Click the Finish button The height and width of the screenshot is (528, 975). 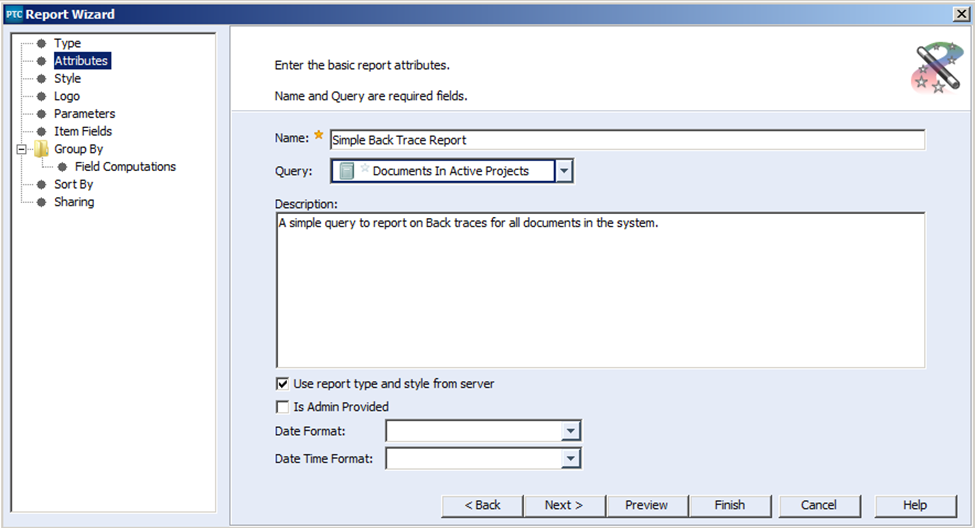[730, 506]
